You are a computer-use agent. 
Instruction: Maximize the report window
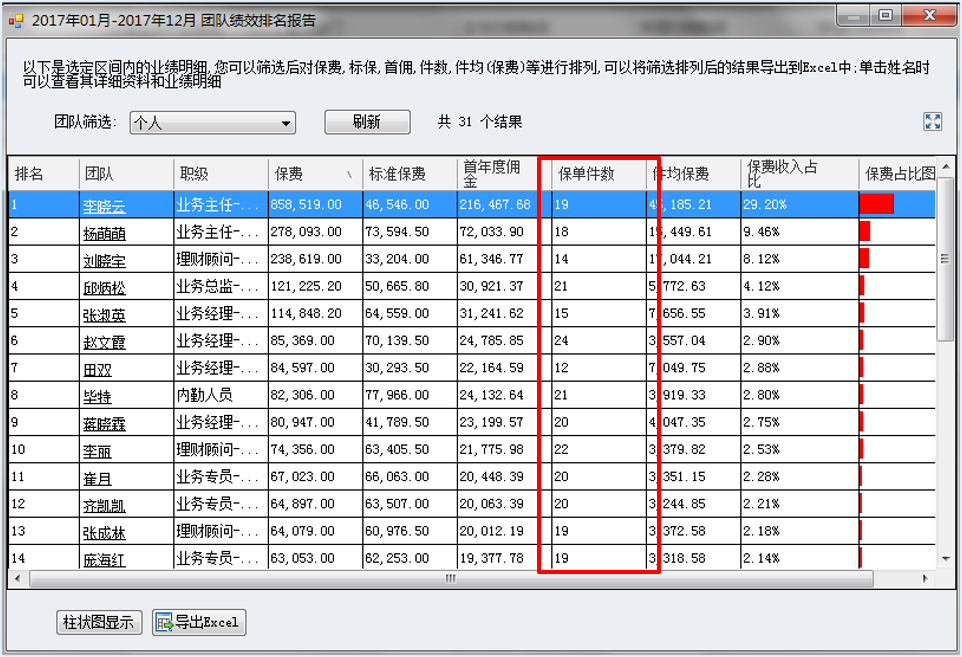[885, 15]
